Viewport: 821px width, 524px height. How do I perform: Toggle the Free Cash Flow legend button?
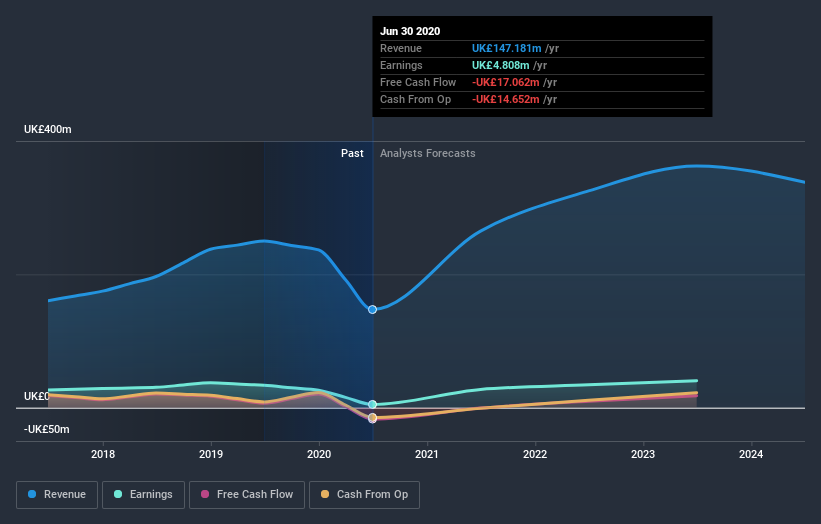point(247,495)
